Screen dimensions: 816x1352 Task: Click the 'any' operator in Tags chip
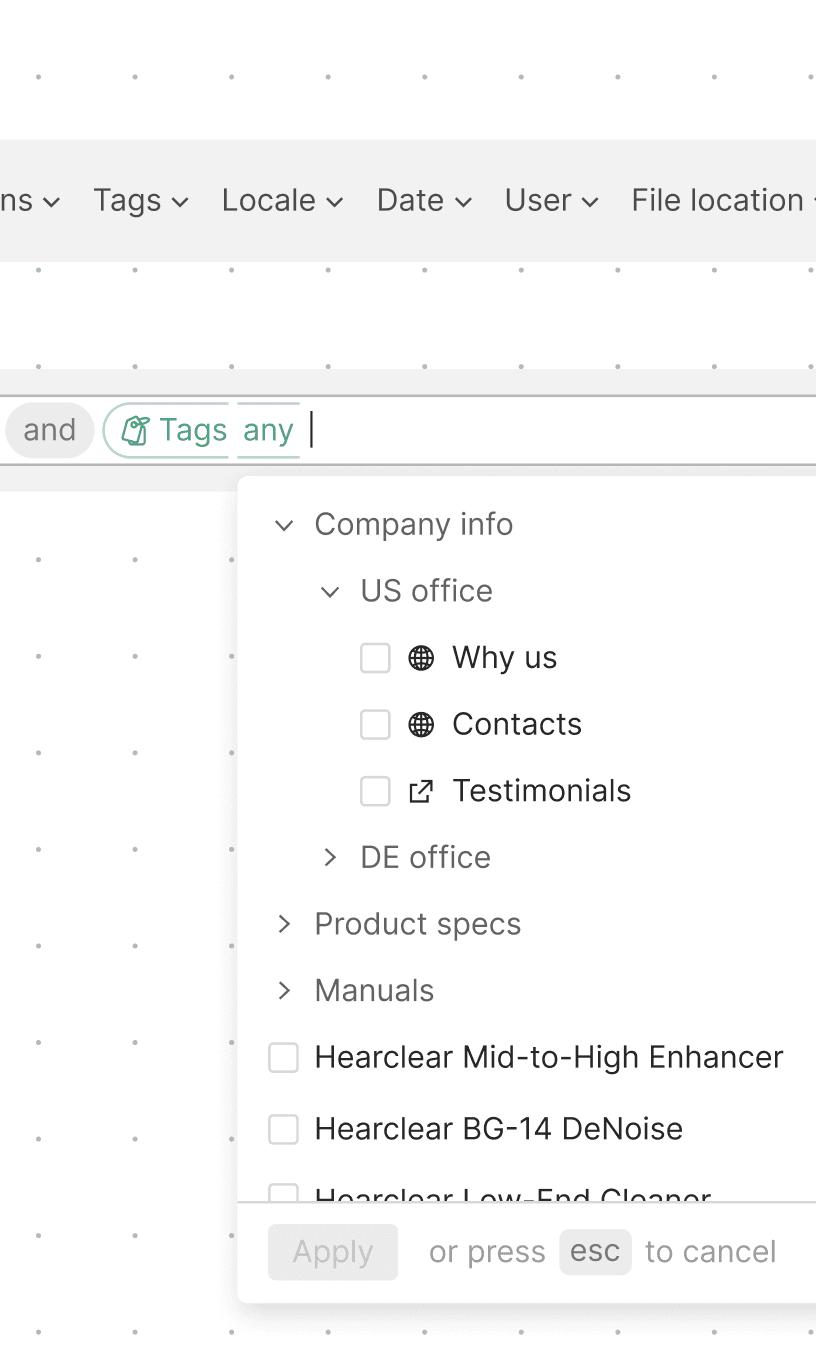point(268,431)
